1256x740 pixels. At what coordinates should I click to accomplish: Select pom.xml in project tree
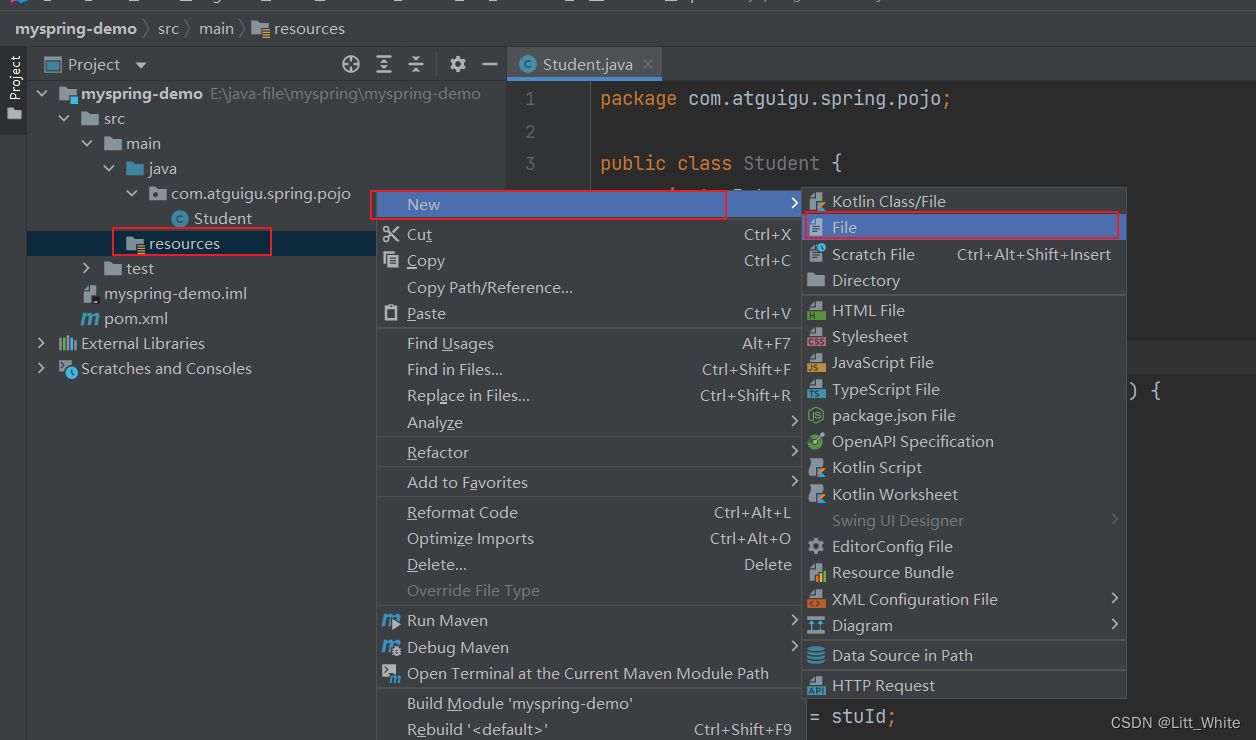[x=136, y=319]
